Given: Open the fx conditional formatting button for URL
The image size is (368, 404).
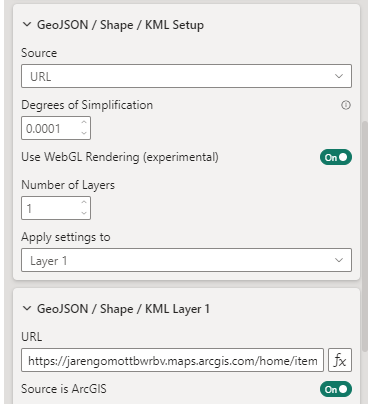Looking at the screenshot, I should 340,360.
